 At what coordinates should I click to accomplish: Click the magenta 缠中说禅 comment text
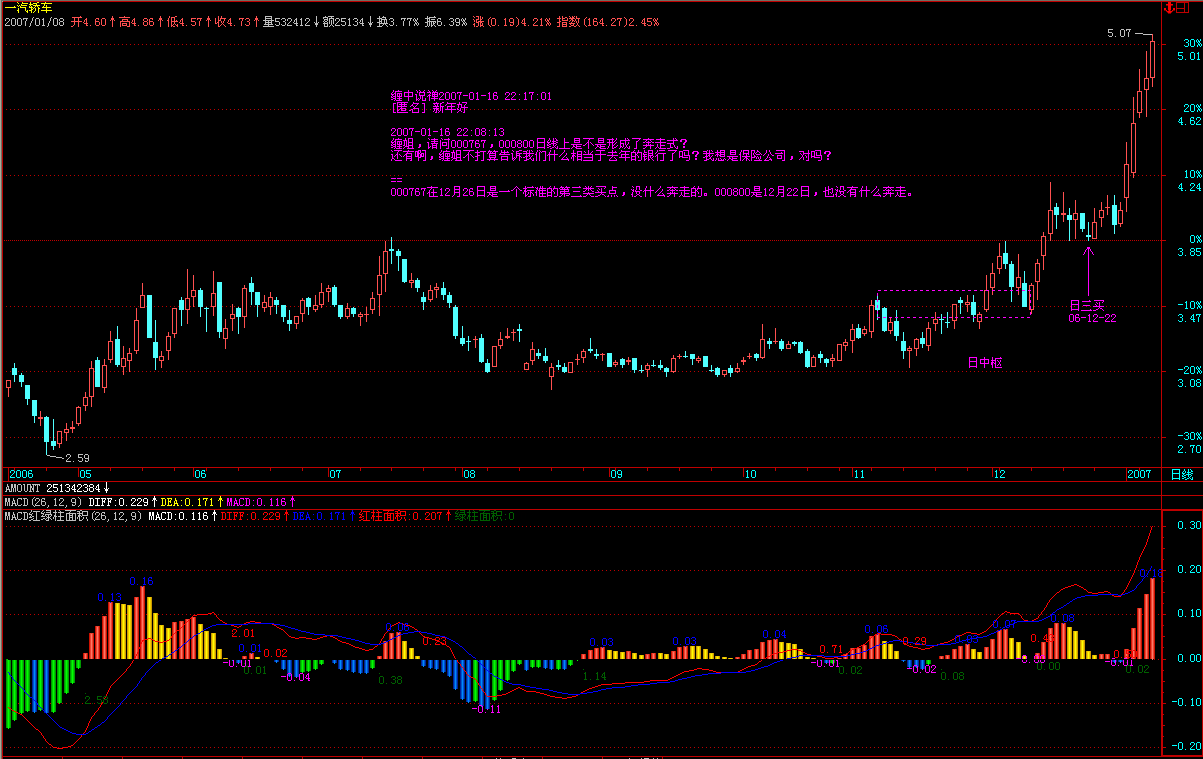tap(470, 96)
